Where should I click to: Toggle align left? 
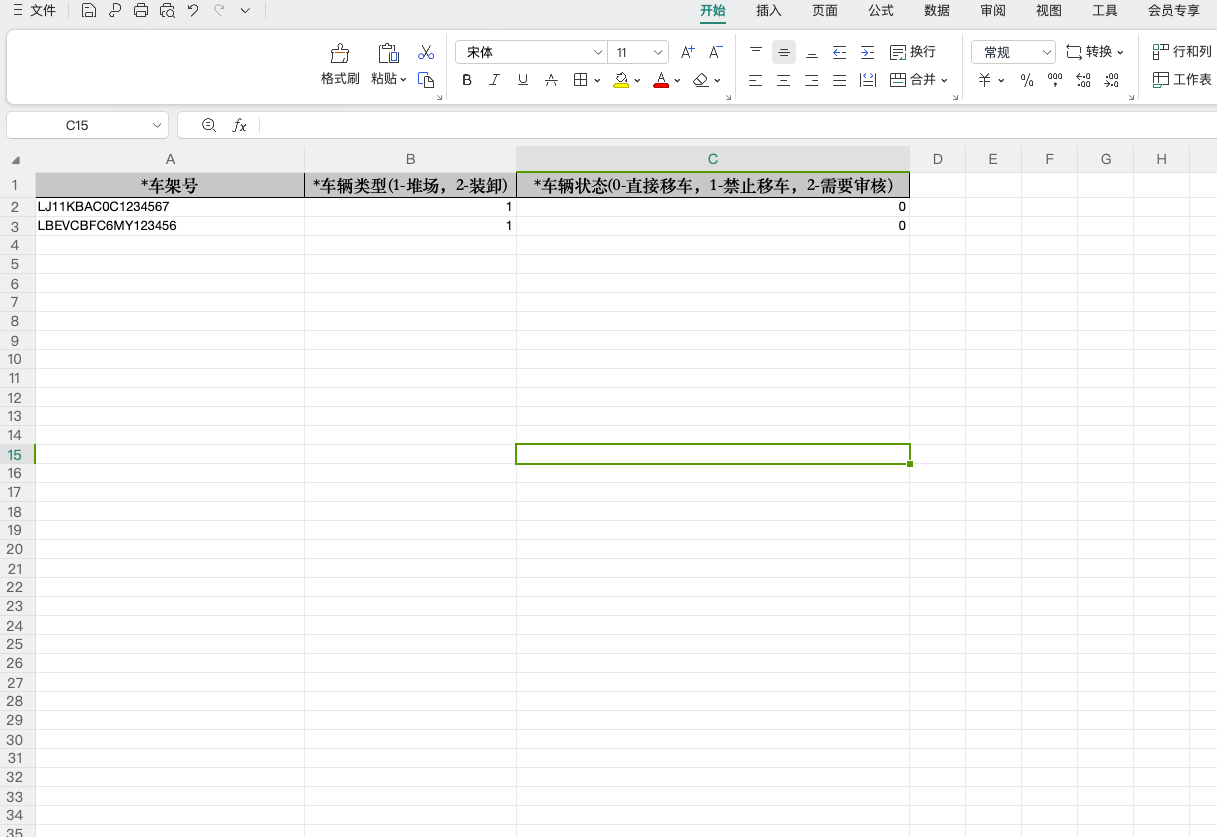[756, 80]
